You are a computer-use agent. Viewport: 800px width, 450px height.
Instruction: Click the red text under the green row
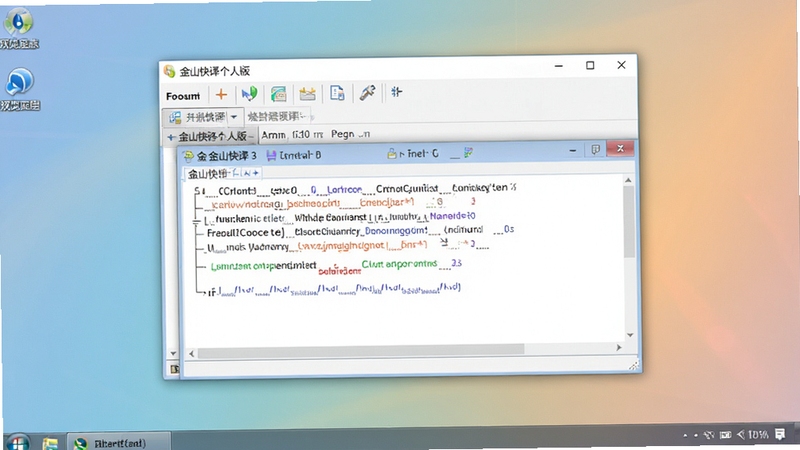(x=339, y=271)
